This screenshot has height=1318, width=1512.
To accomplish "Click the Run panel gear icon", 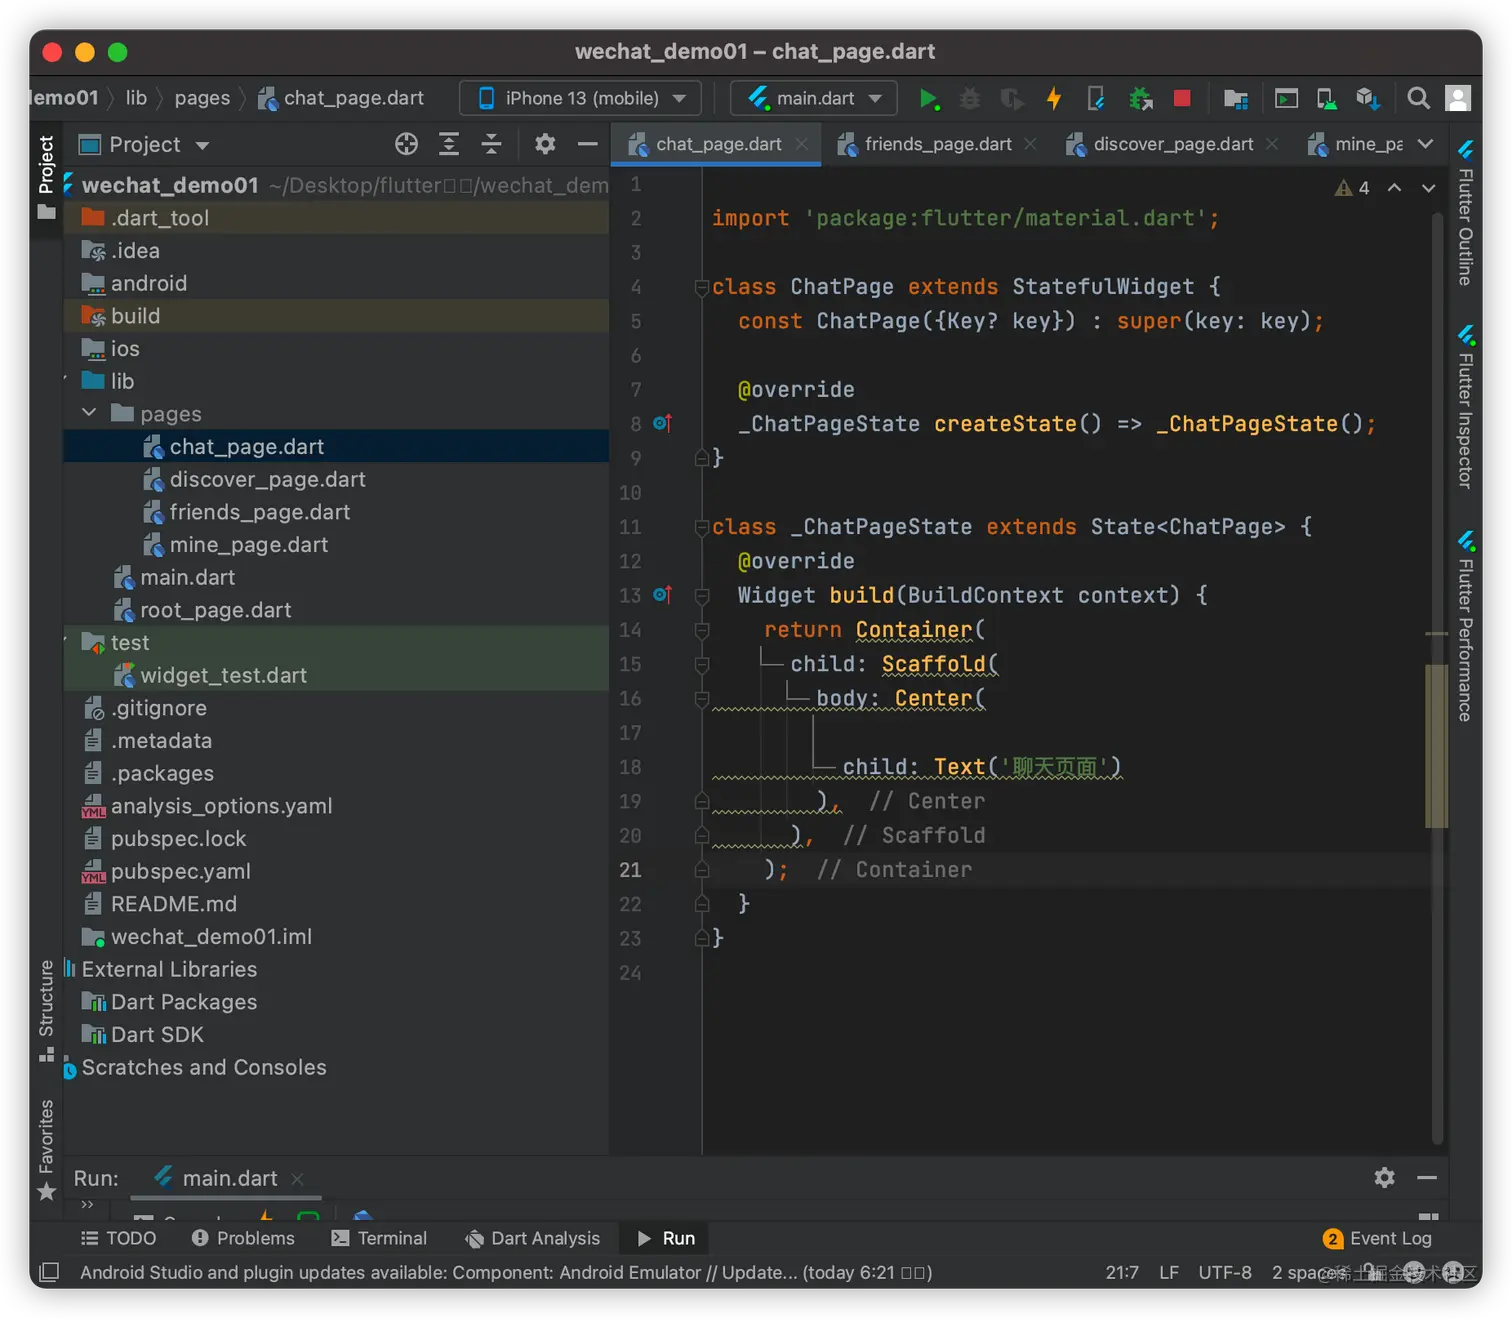I will coord(1384,1177).
